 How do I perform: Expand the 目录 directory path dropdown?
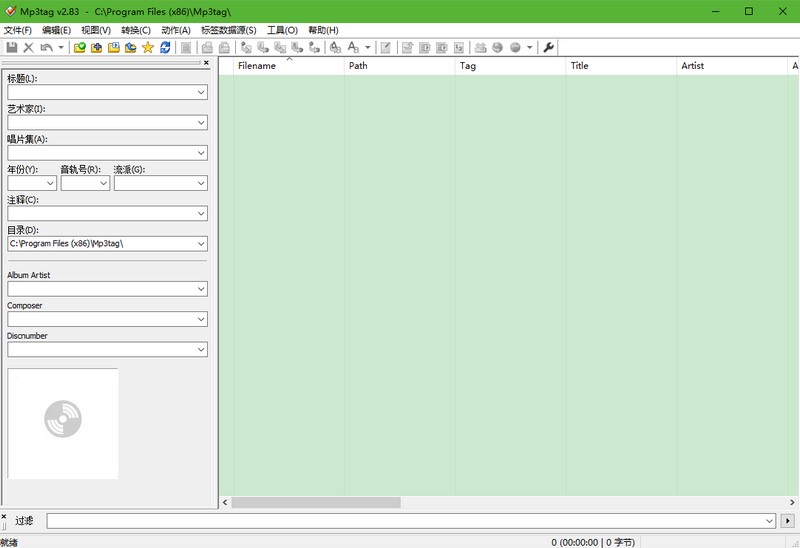click(x=201, y=243)
